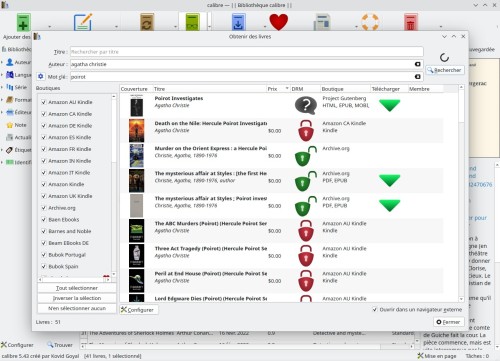Click red locked DRM icon for Death on the Nile
The height and width of the screenshot is (361, 500).
pos(306,130)
